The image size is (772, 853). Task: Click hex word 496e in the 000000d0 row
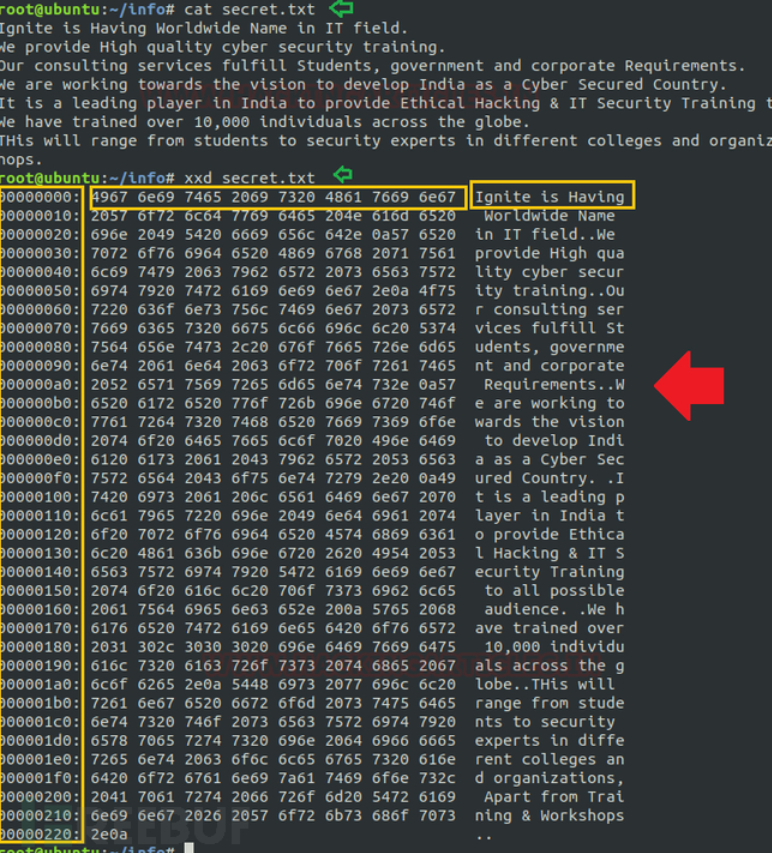point(390,440)
